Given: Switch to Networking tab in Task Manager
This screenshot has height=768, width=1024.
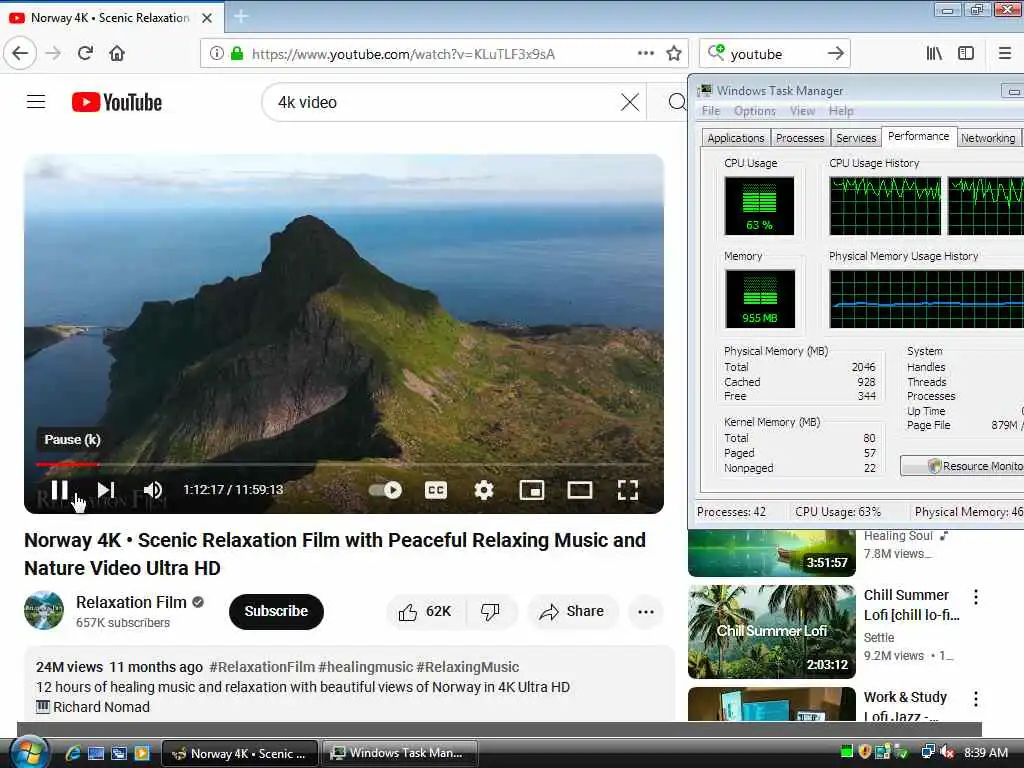Looking at the screenshot, I should coord(988,138).
